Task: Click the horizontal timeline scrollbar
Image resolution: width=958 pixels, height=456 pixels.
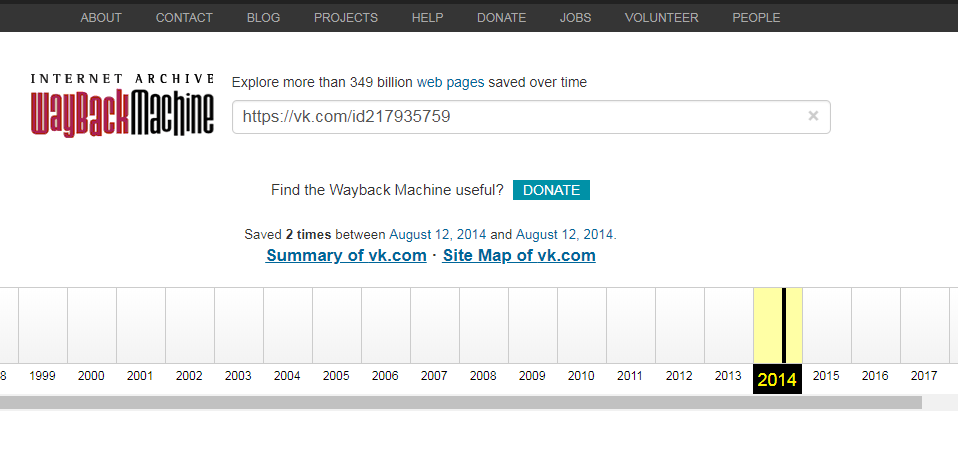Action: tap(460, 402)
